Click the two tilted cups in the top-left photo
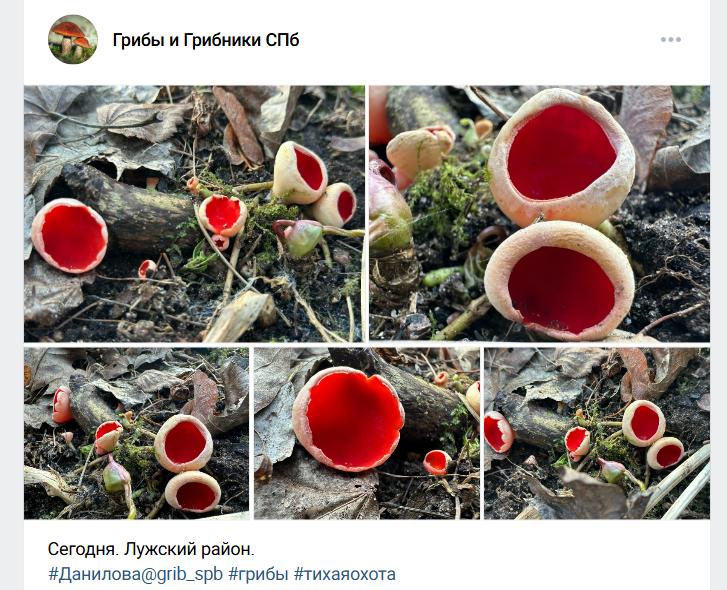The height and width of the screenshot is (590, 727). point(314,184)
